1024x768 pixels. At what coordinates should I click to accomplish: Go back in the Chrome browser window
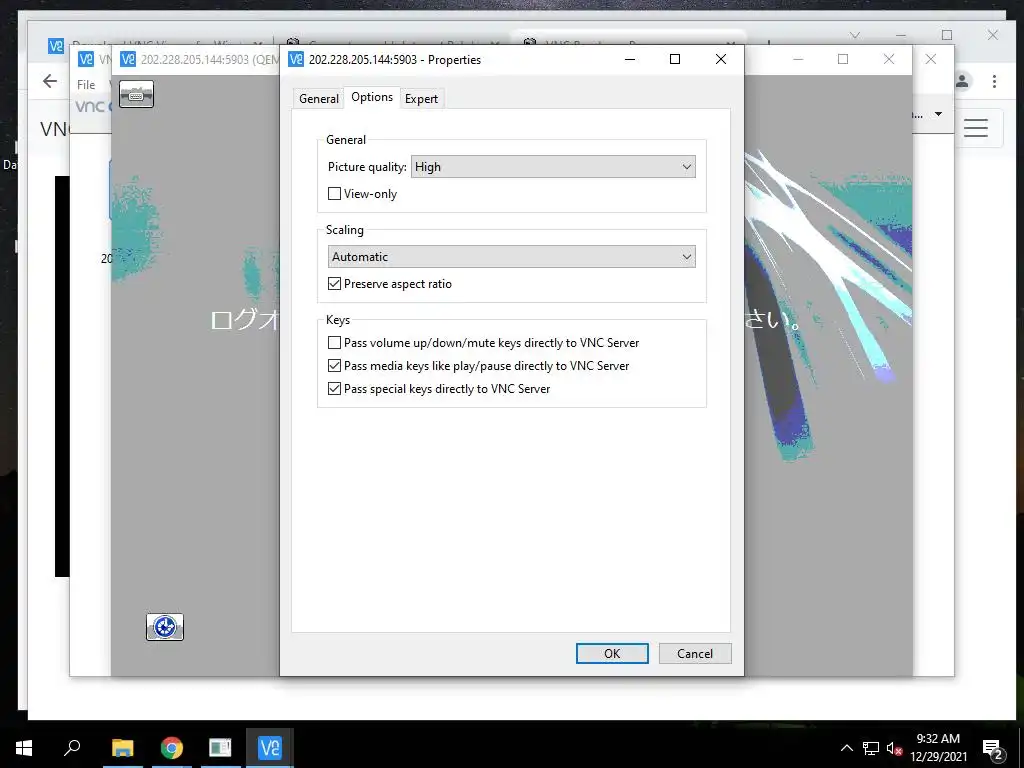(x=50, y=81)
